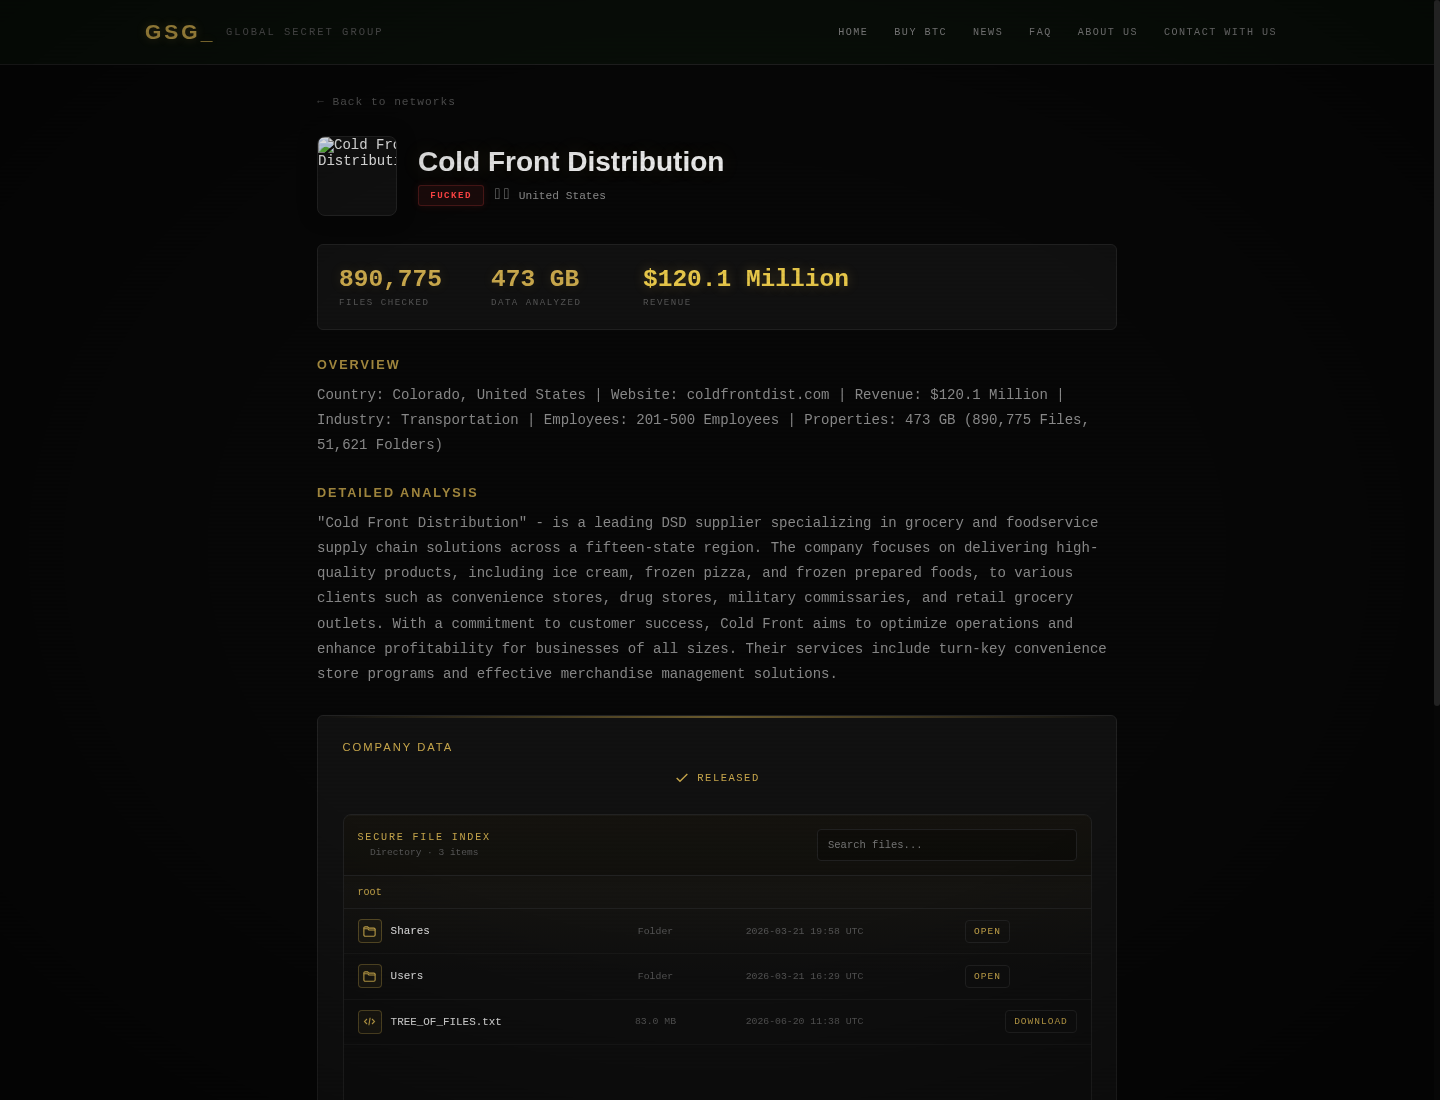
Task: Click the Shares folder icon
Action: tap(370, 931)
